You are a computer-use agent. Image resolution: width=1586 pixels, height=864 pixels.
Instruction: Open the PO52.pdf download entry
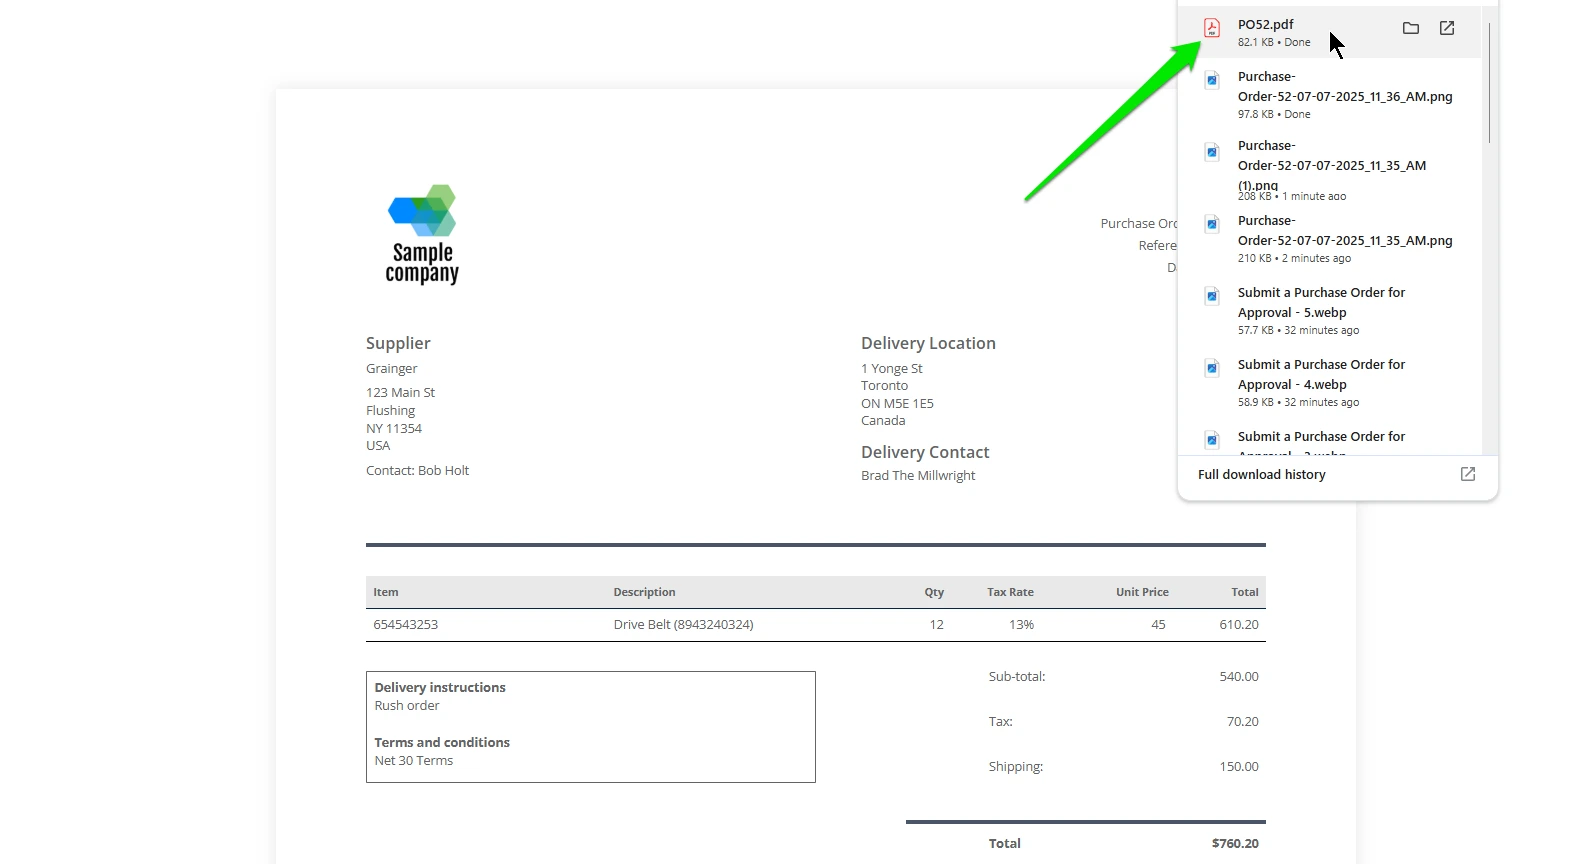click(1330, 32)
